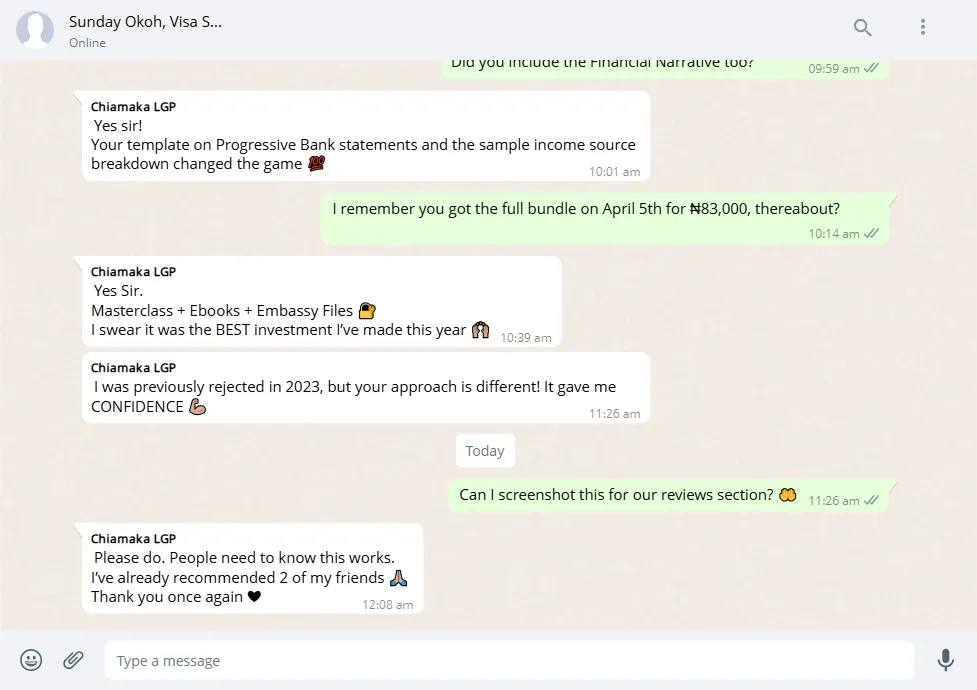Select the screenshot for reviews message bubble

669,496
